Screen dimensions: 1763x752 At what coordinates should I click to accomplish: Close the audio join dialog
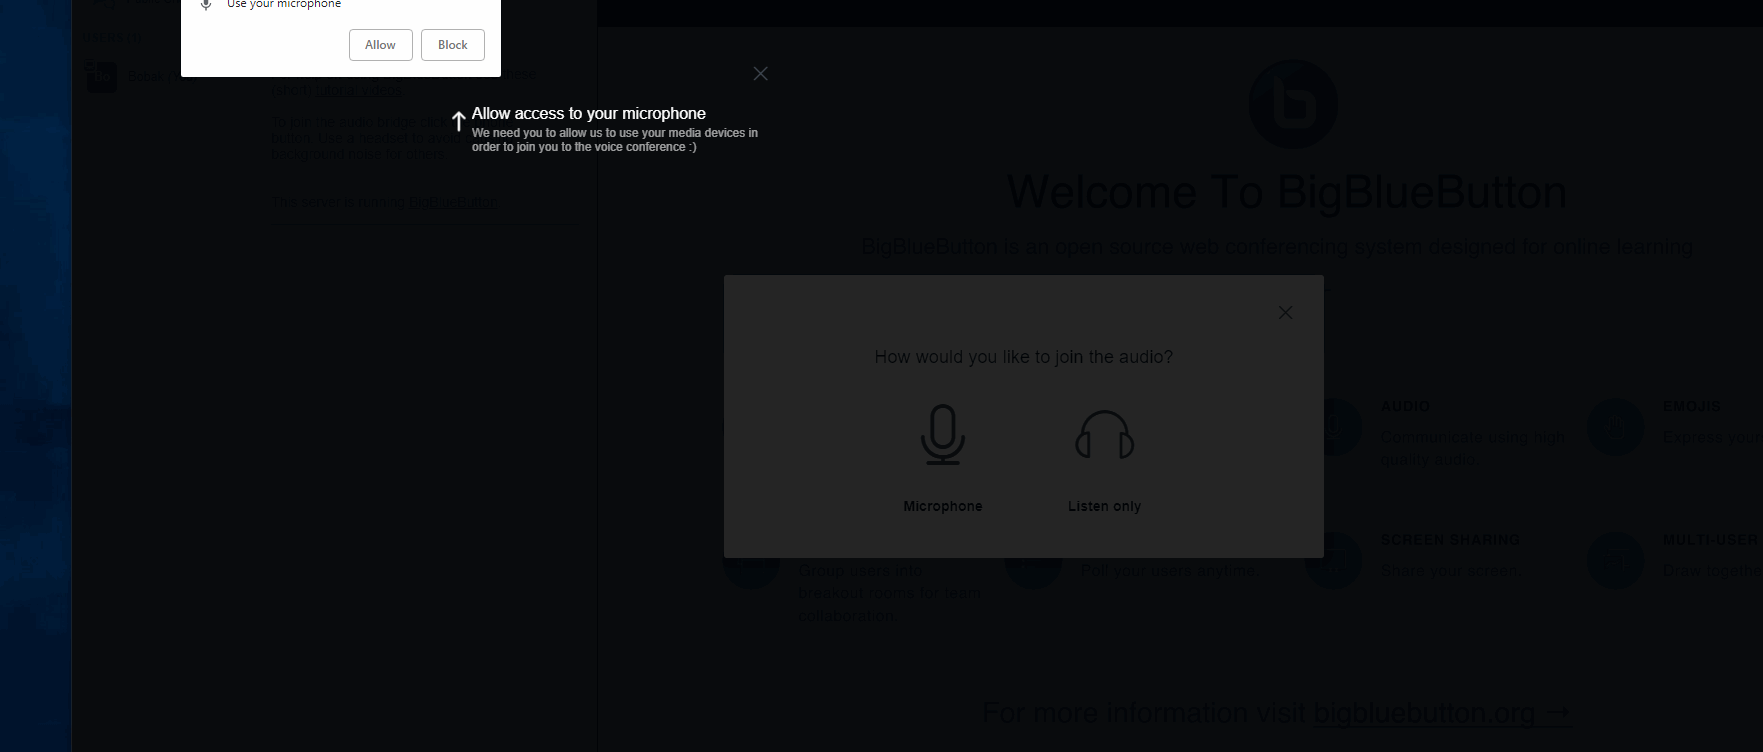coord(1285,313)
